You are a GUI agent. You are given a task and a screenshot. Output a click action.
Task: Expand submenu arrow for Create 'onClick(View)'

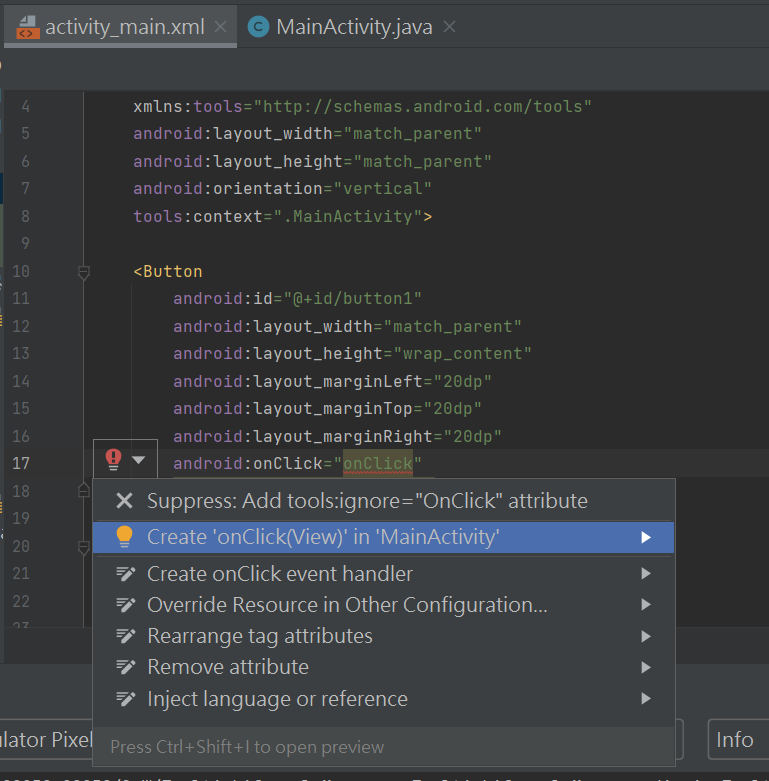click(x=646, y=537)
